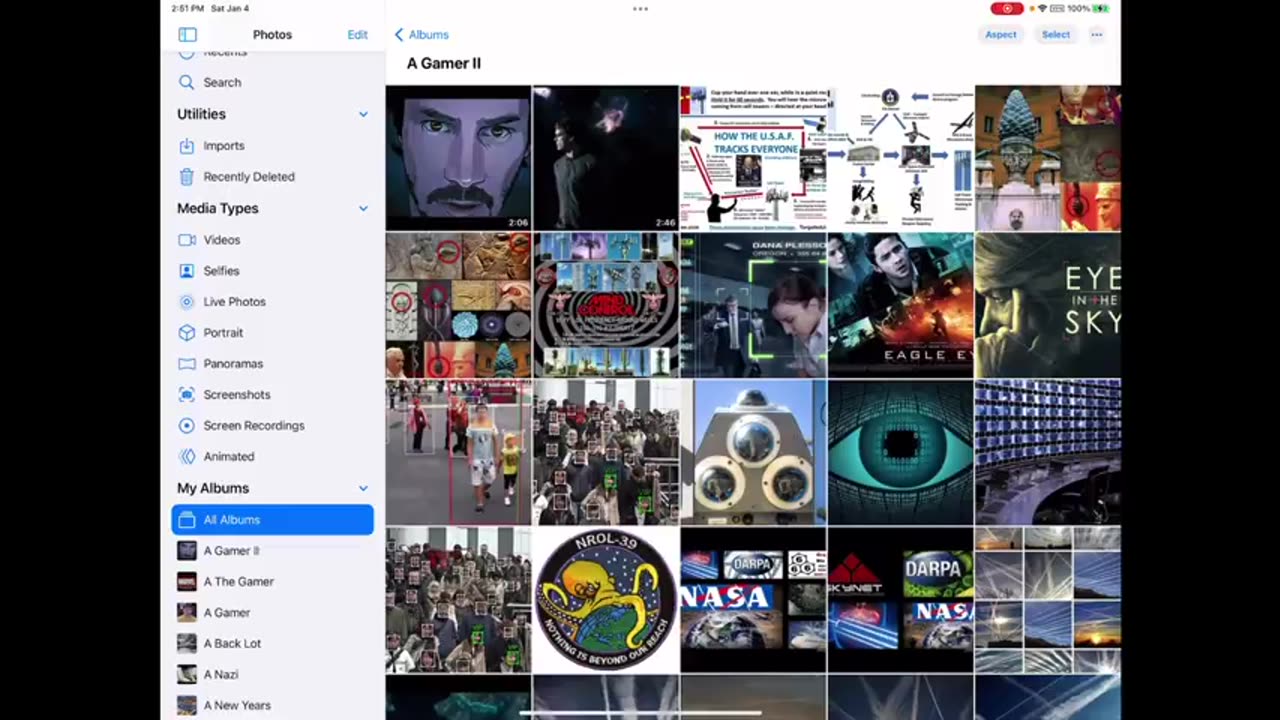Open the pedestrians tracking boxes thumbnail
Viewport: 1280px width, 720px height.
(458, 452)
